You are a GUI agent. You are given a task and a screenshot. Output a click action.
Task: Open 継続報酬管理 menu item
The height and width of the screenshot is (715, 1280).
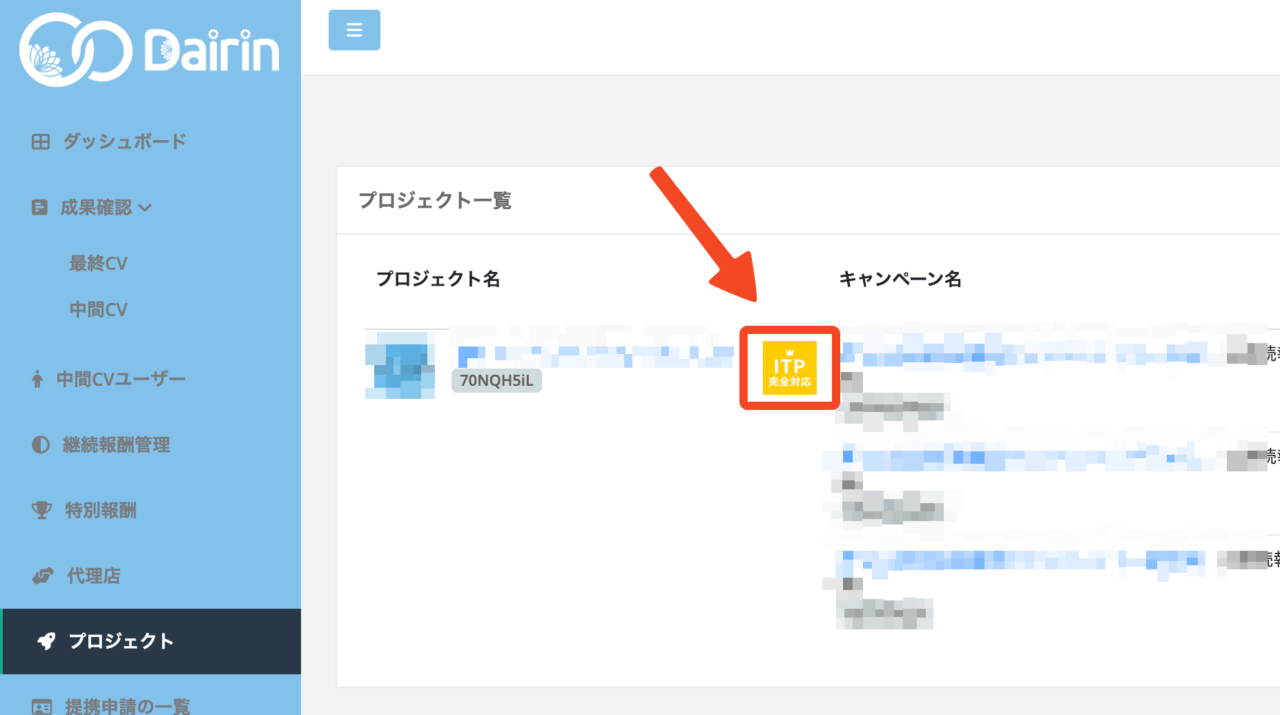coord(116,445)
